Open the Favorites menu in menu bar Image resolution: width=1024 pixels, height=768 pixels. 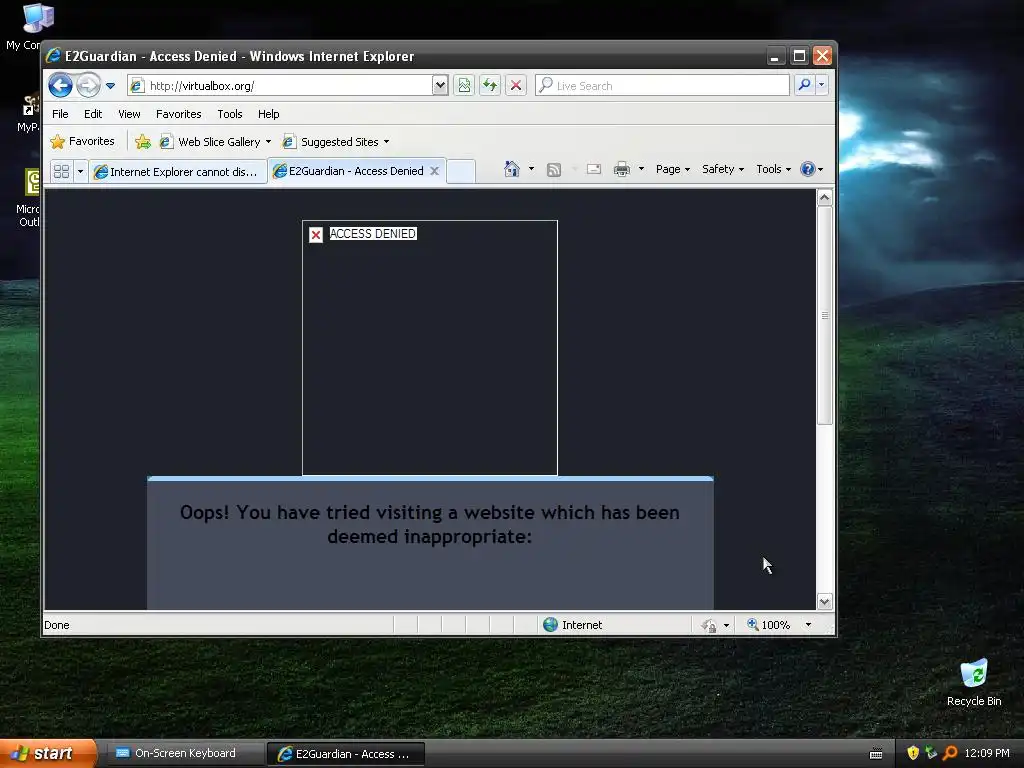coord(178,114)
